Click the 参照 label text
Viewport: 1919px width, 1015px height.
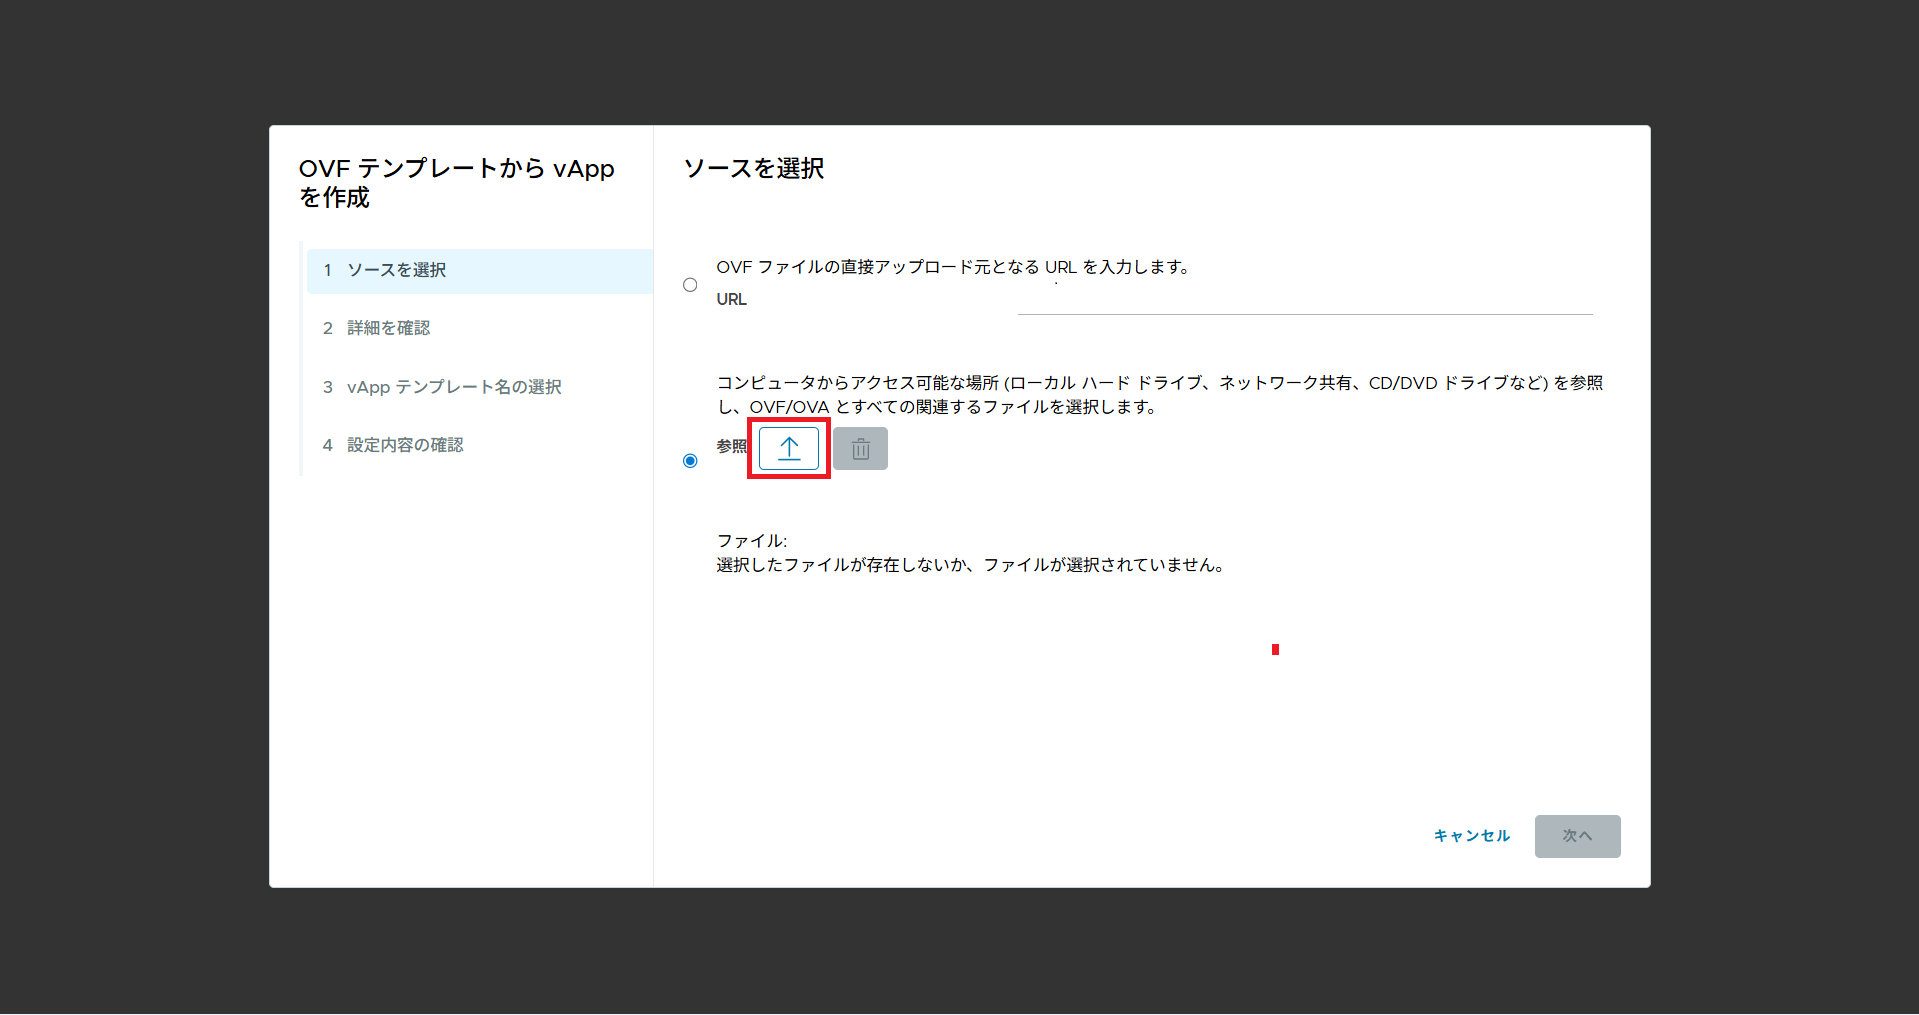731,447
